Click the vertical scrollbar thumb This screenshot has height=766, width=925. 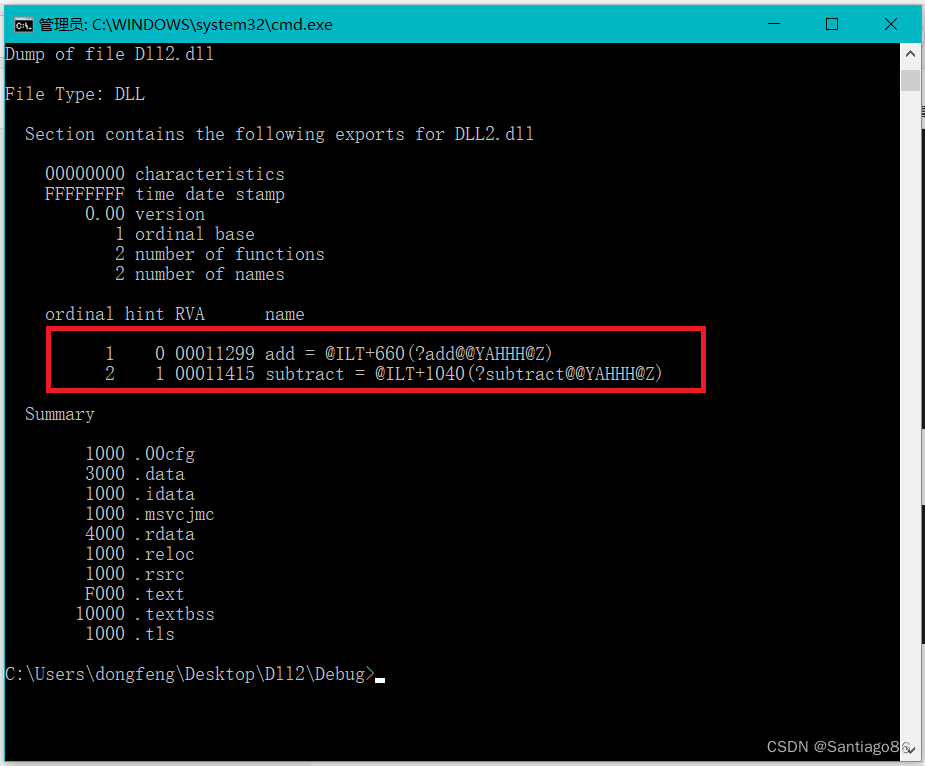pyautogui.click(x=910, y=80)
